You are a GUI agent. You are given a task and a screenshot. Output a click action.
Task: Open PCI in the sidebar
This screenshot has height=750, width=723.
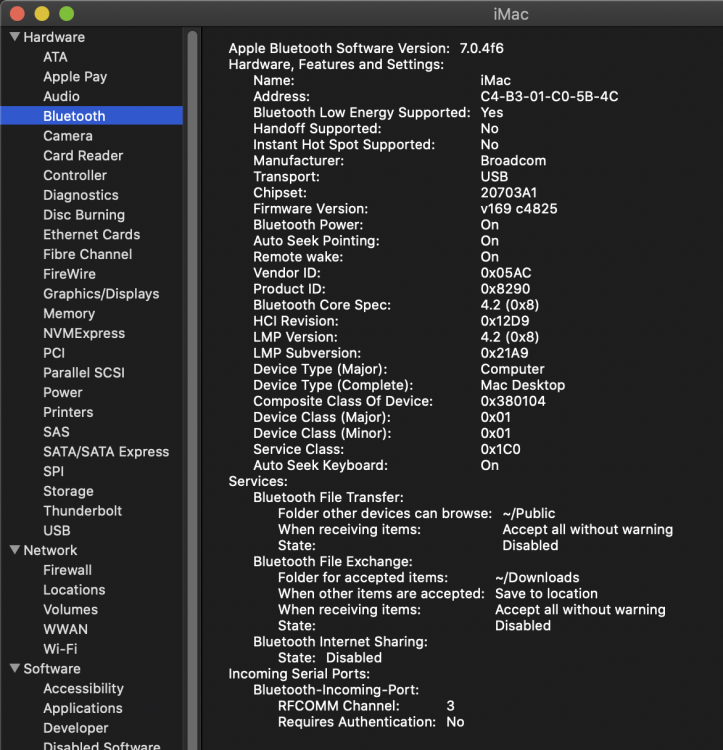(x=54, y=353)
